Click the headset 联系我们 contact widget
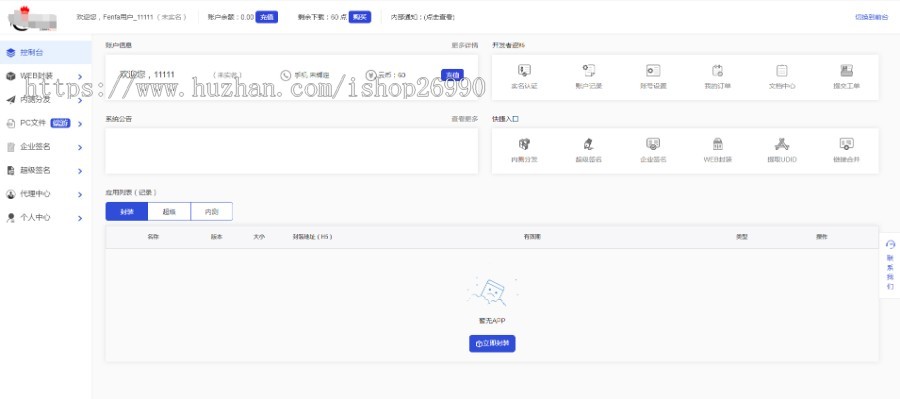900x399 pixels. (890, 265)
